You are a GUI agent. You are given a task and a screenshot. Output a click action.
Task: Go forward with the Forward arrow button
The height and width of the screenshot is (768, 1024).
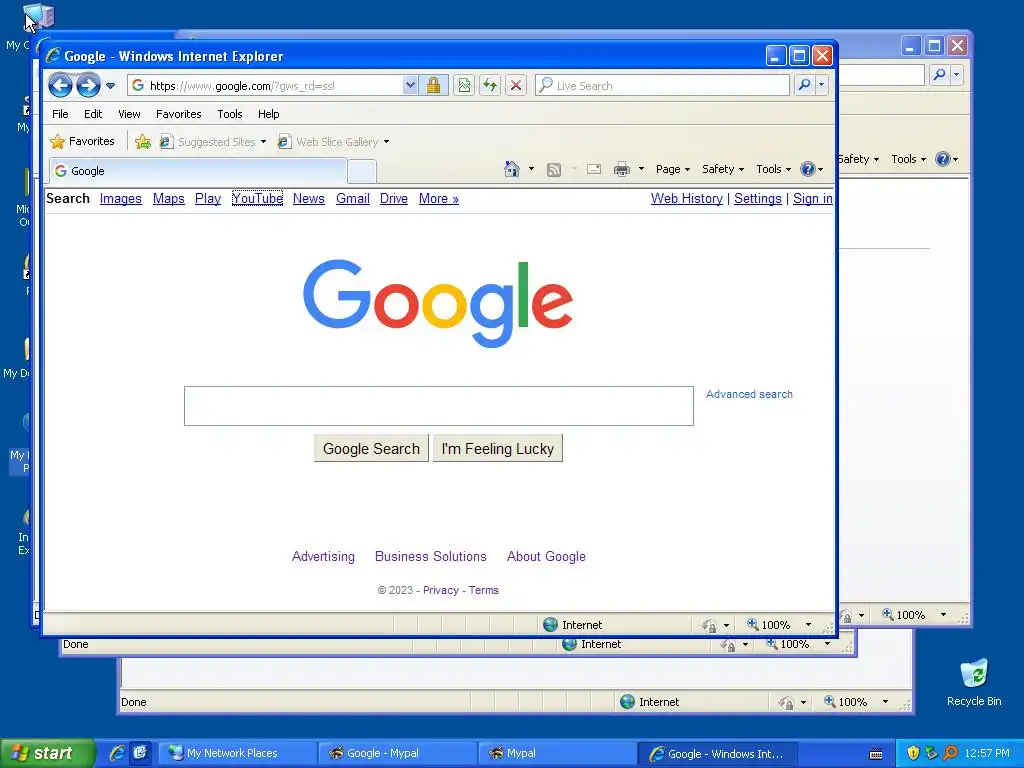tap(88, 86)
